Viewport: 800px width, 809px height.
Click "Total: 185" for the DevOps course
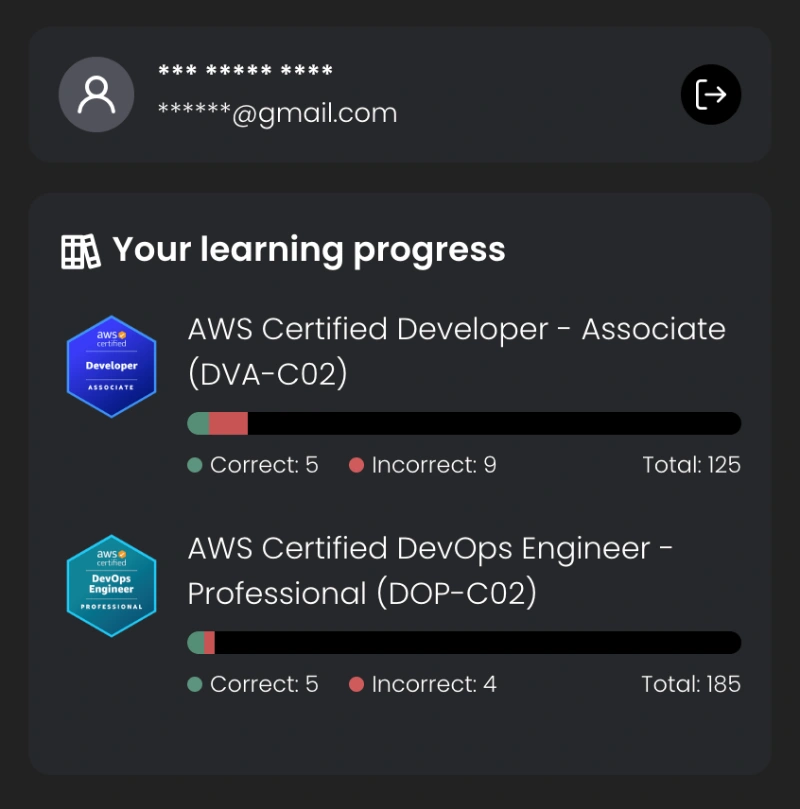point(691,684)
